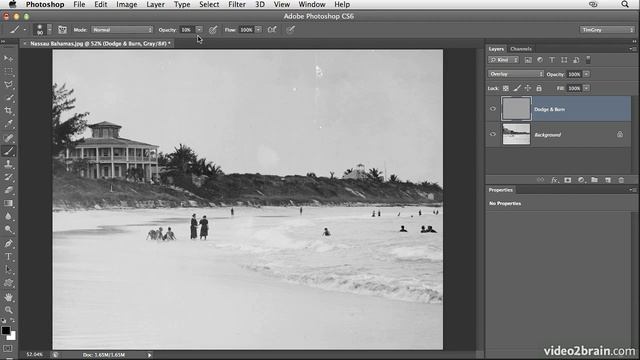Select the Zoom tool

[x=8, y=310]
